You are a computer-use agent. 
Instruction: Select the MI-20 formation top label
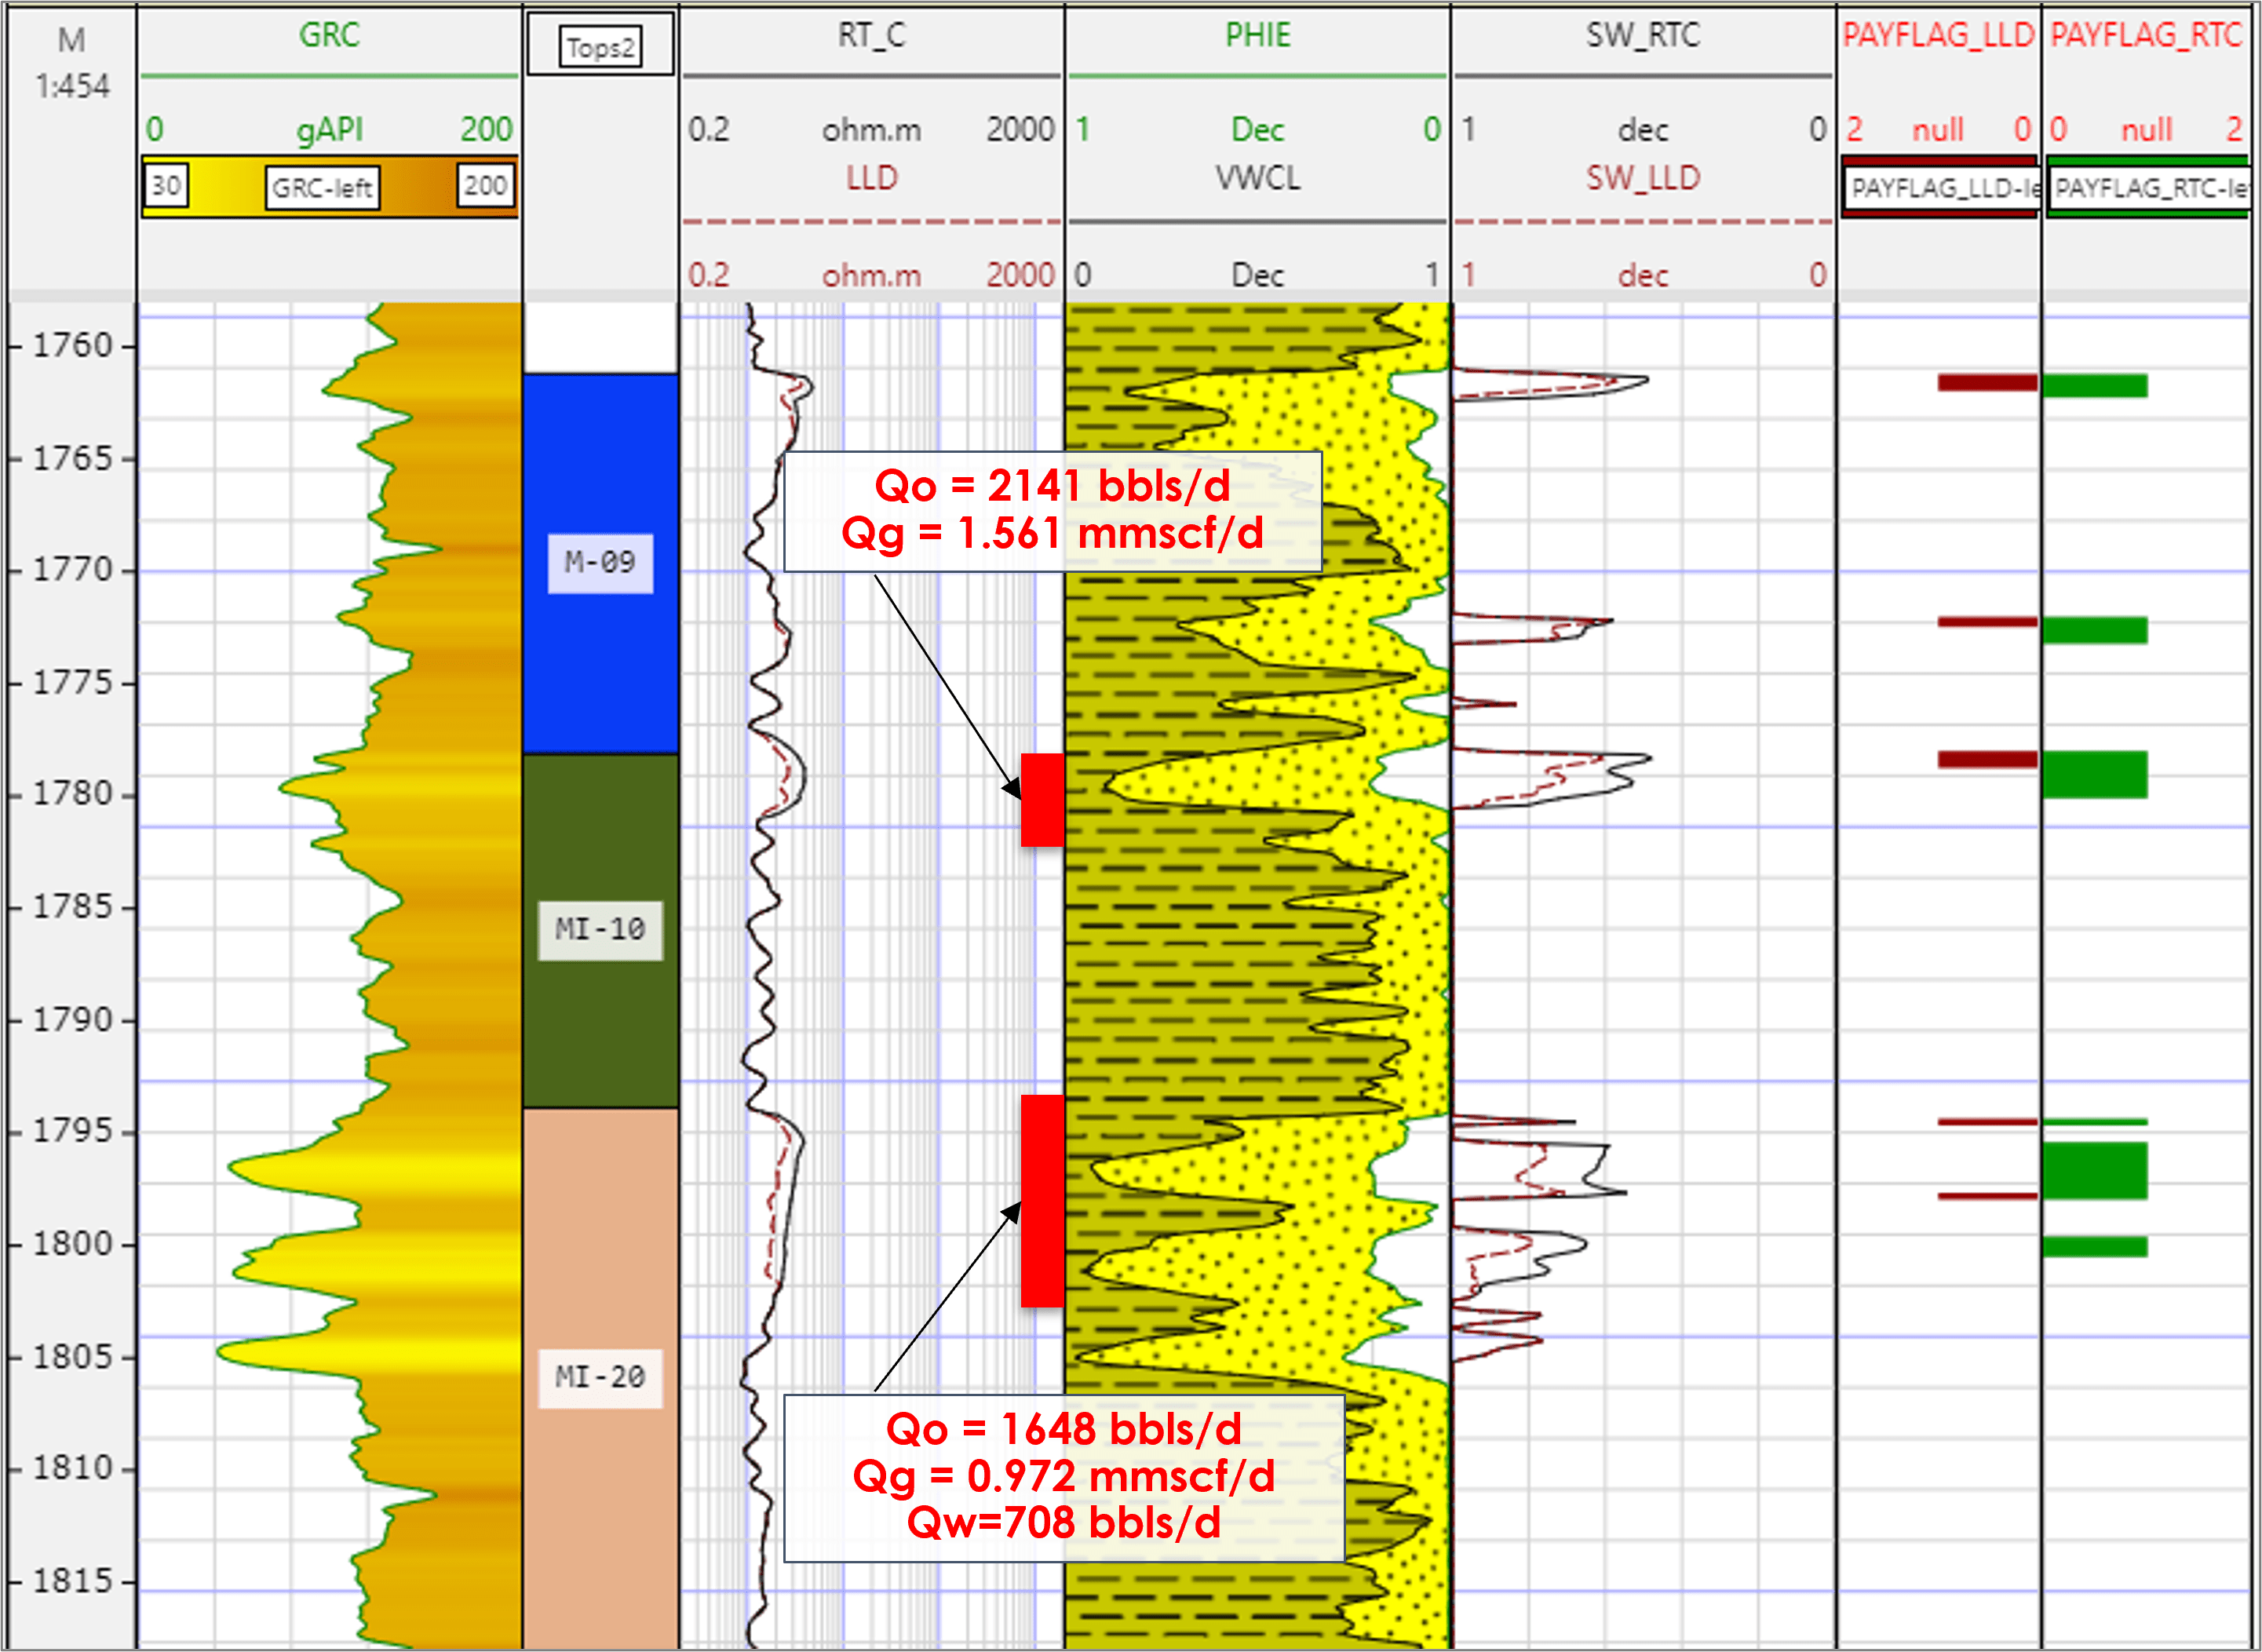pyautogui.click(x=600, y=1378)
